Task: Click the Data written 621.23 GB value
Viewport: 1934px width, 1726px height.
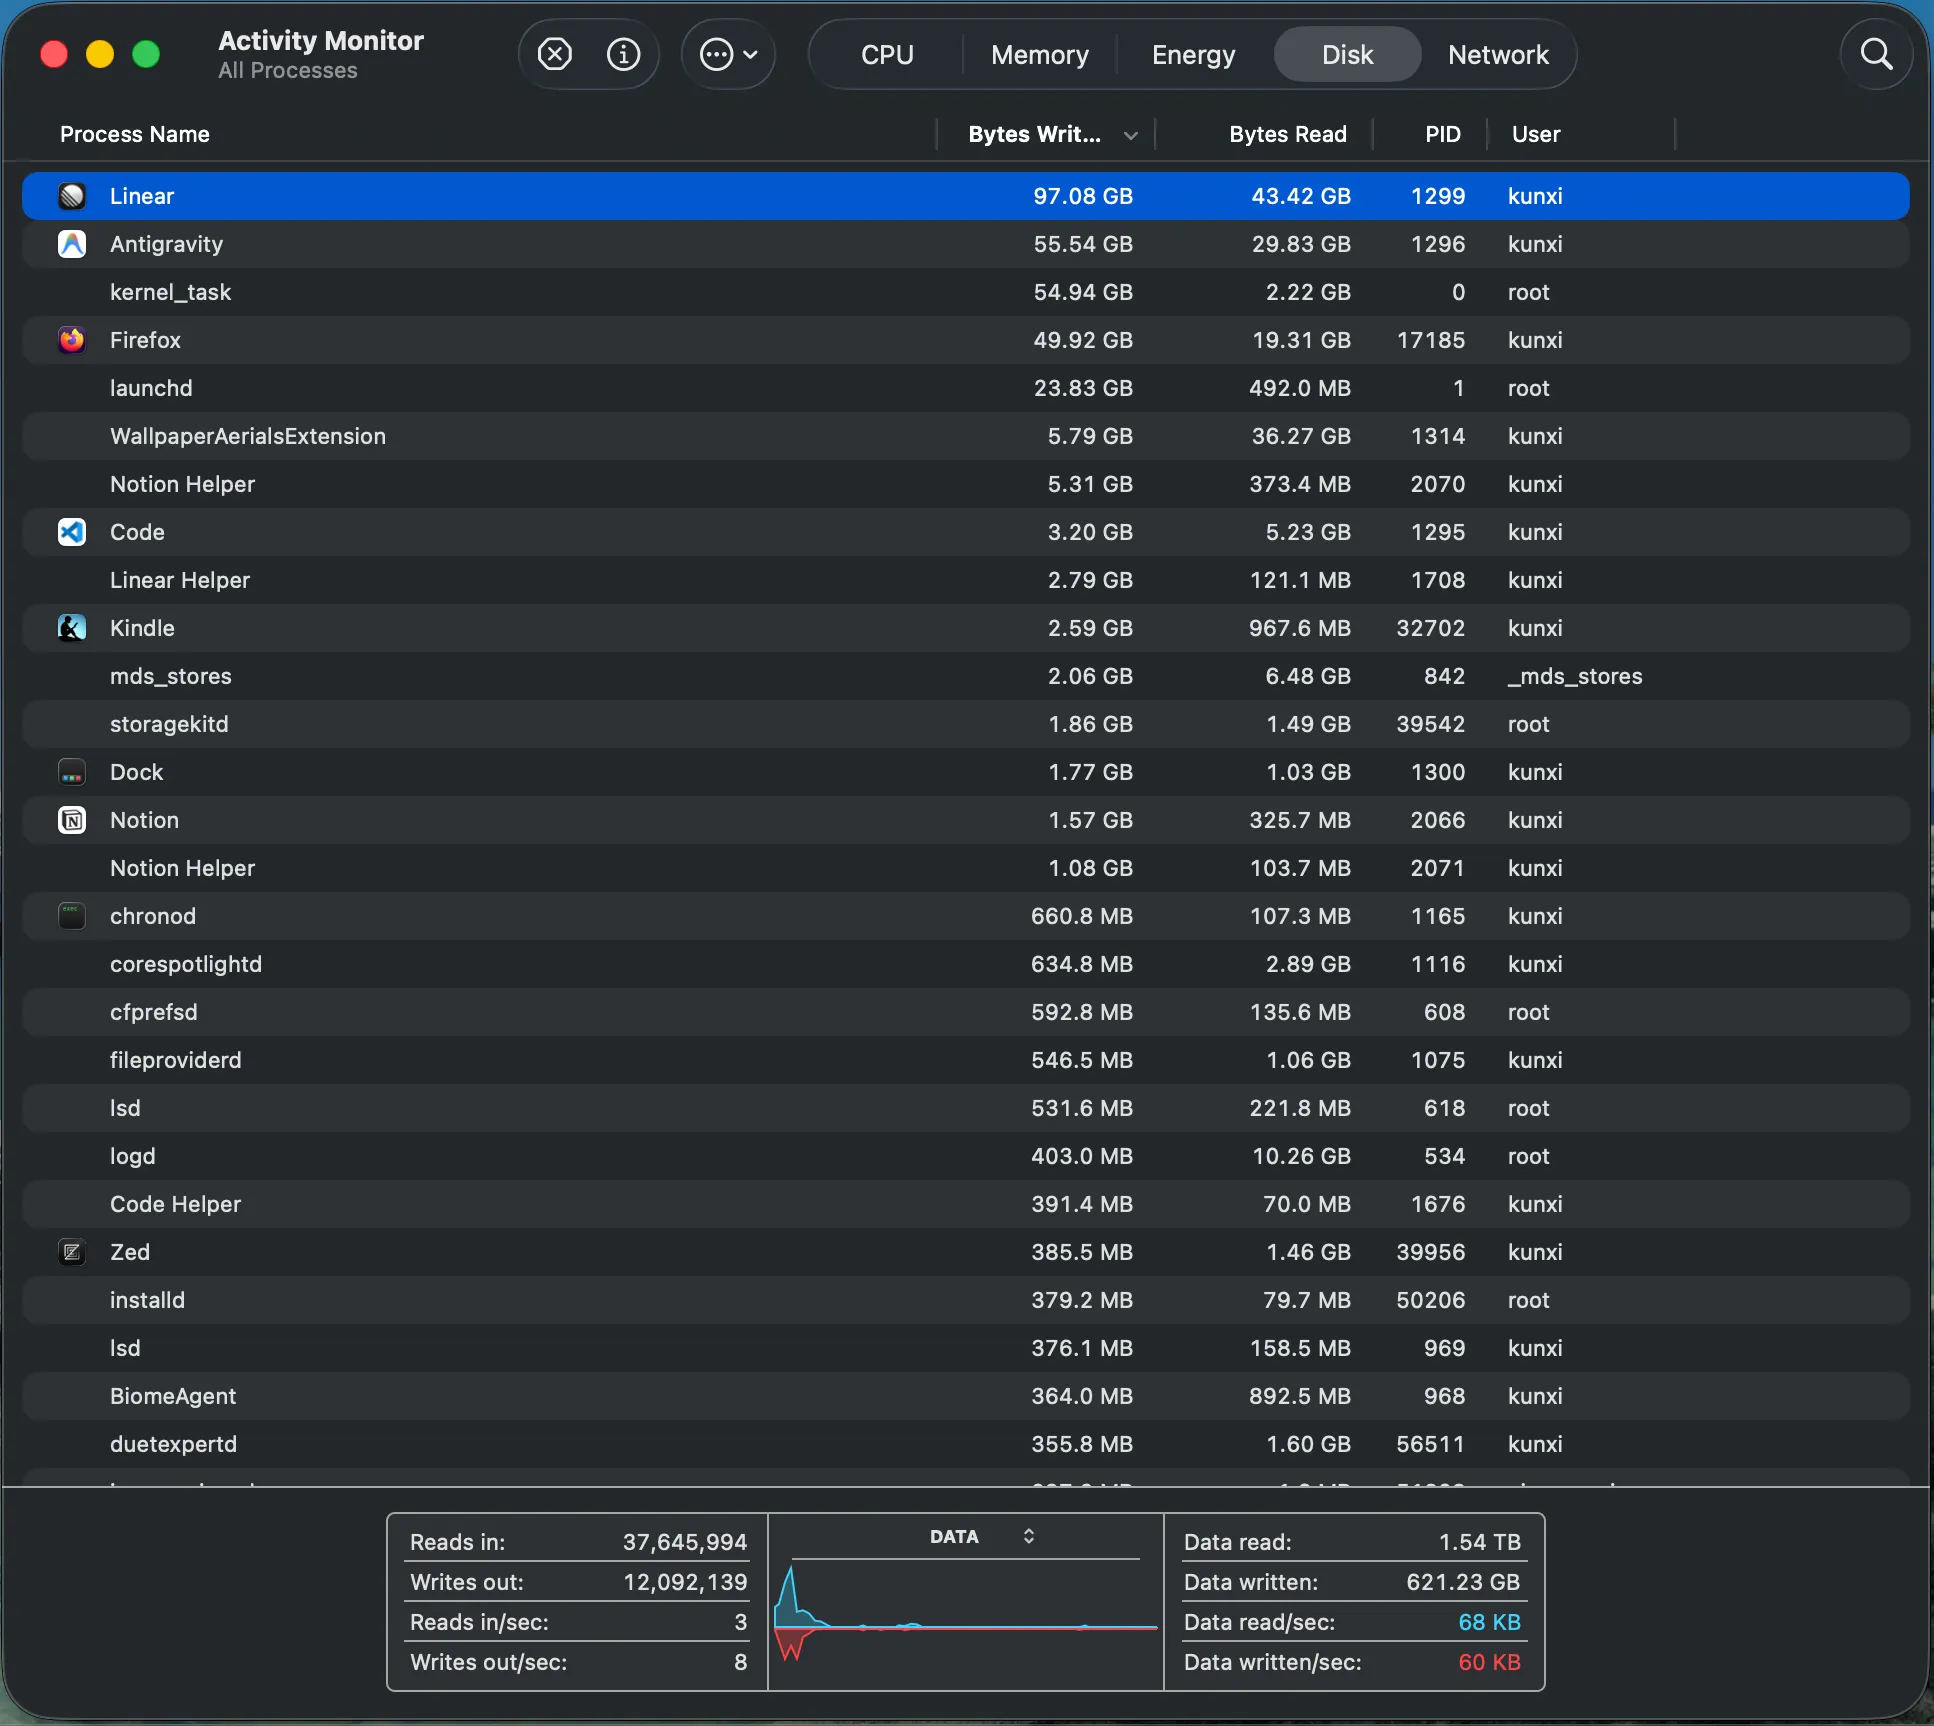Action: point(1463,1582)
